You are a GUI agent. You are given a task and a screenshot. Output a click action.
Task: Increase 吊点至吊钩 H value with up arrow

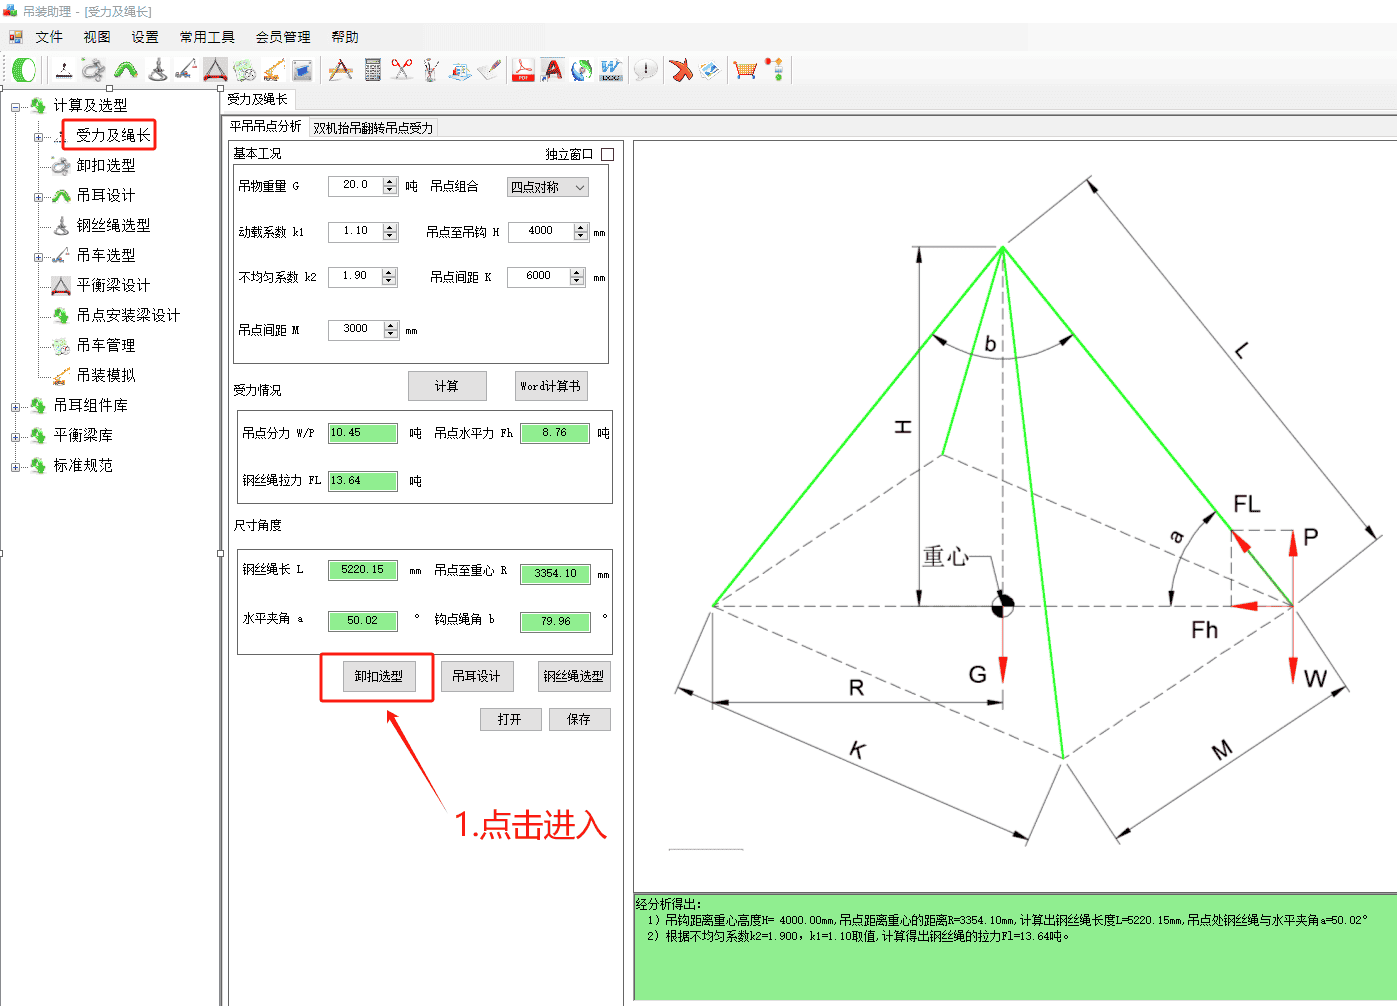coord(581,228)
